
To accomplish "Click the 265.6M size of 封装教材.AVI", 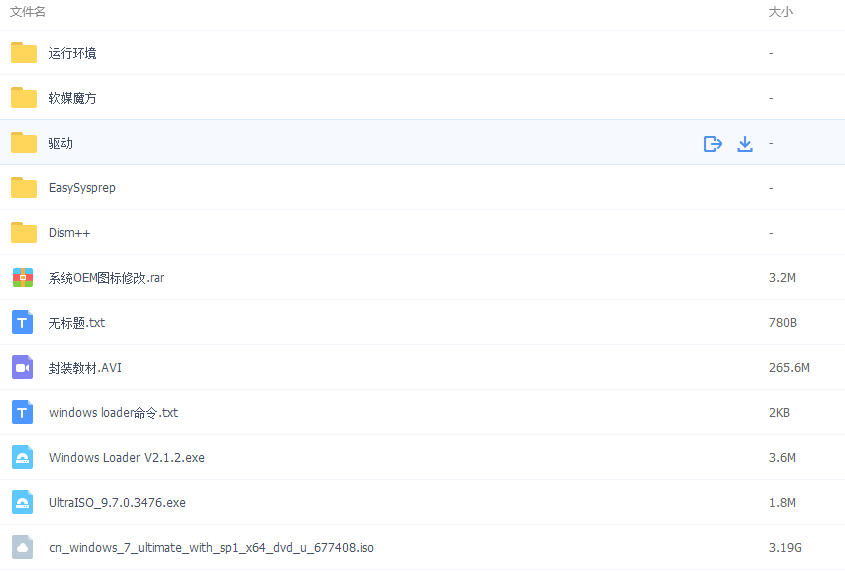I will 789,368.
